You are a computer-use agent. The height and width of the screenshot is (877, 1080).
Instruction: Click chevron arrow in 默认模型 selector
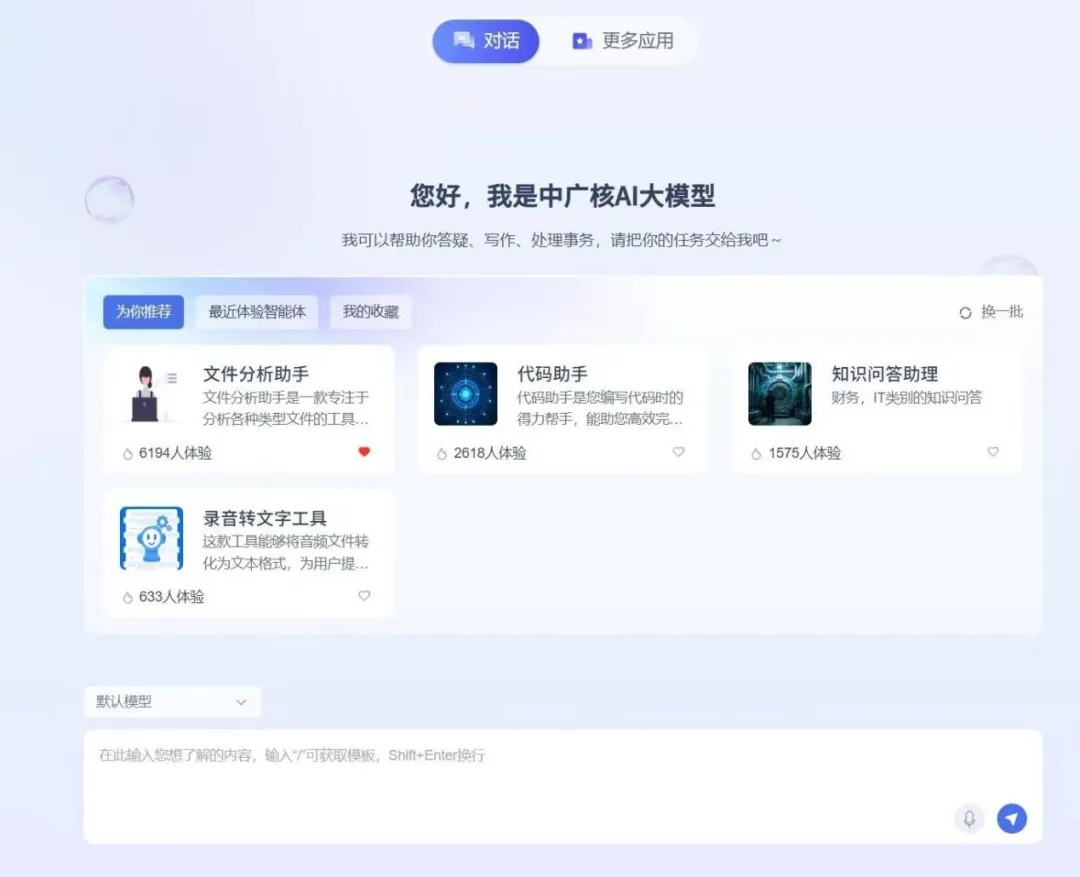241,702
